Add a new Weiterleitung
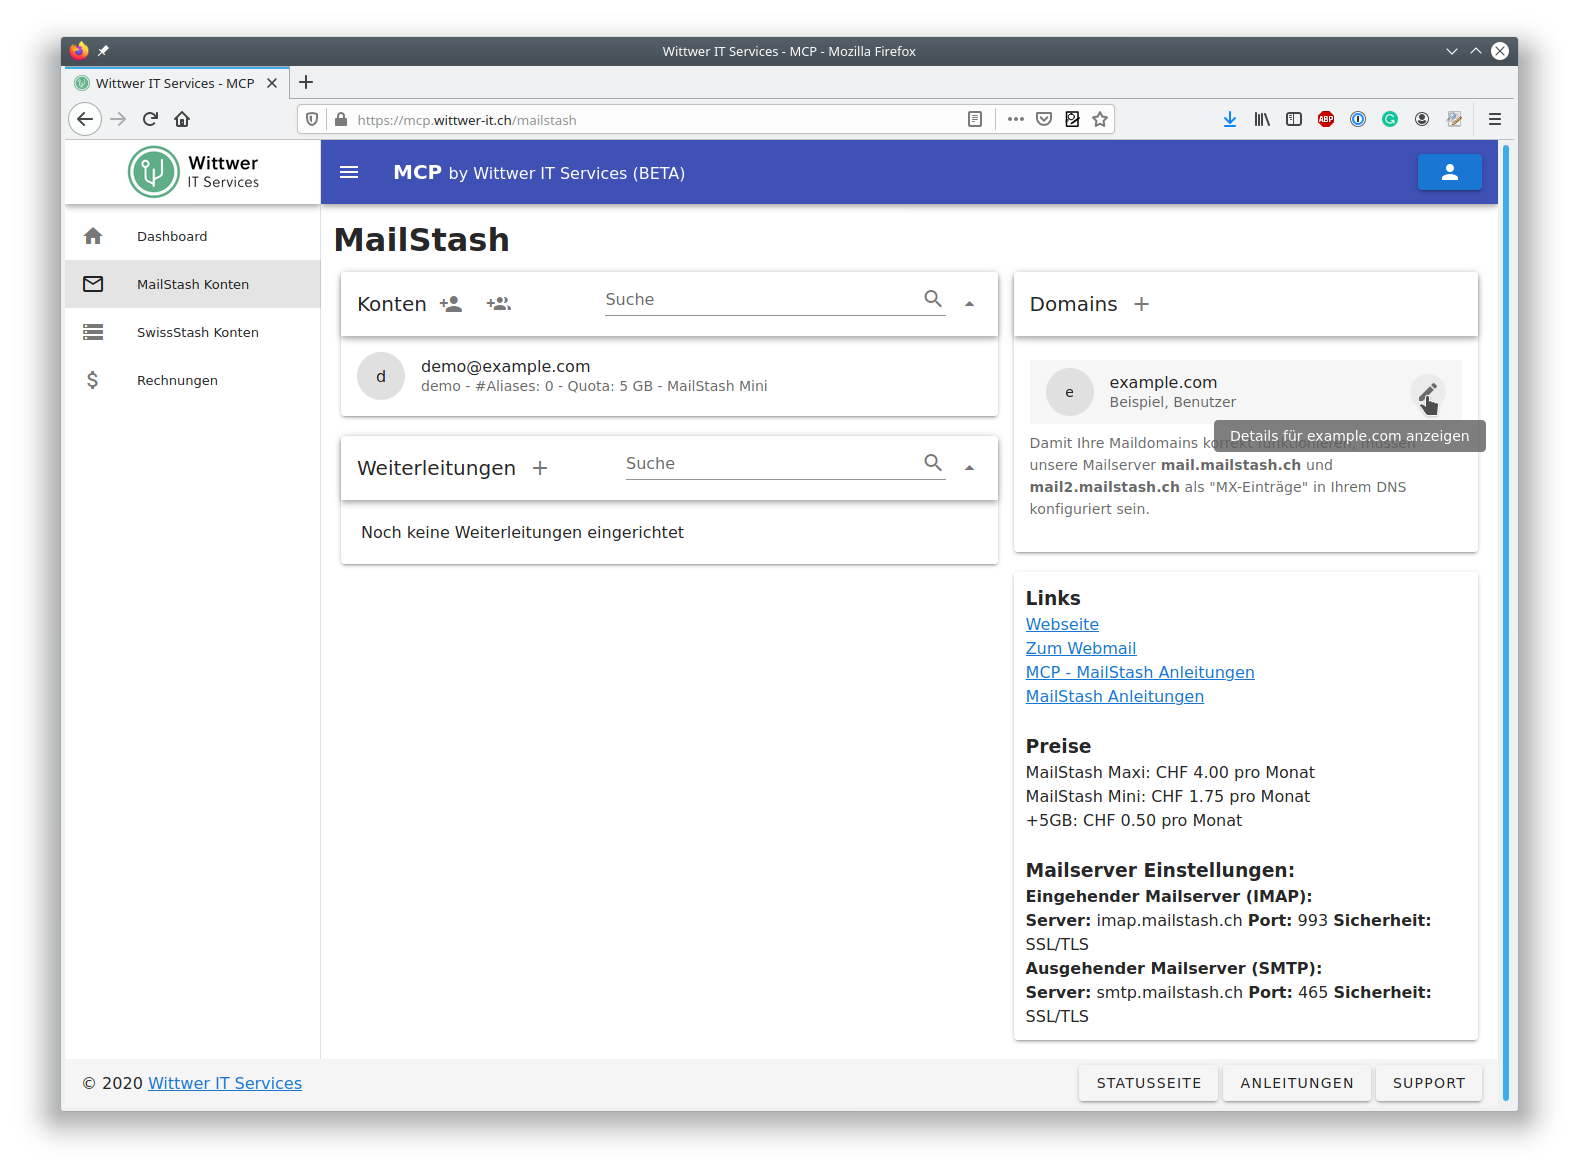Image resolution: width=1579 pixels, height=1172 pixels. 540,468
